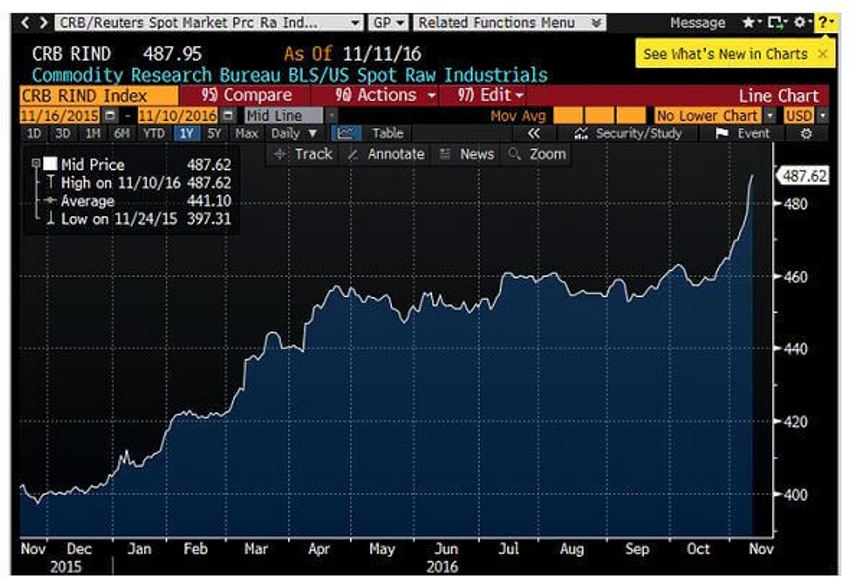Edit the end date 11/10/2016
This screenshot has width=850, height=586.
click(178, 115)
